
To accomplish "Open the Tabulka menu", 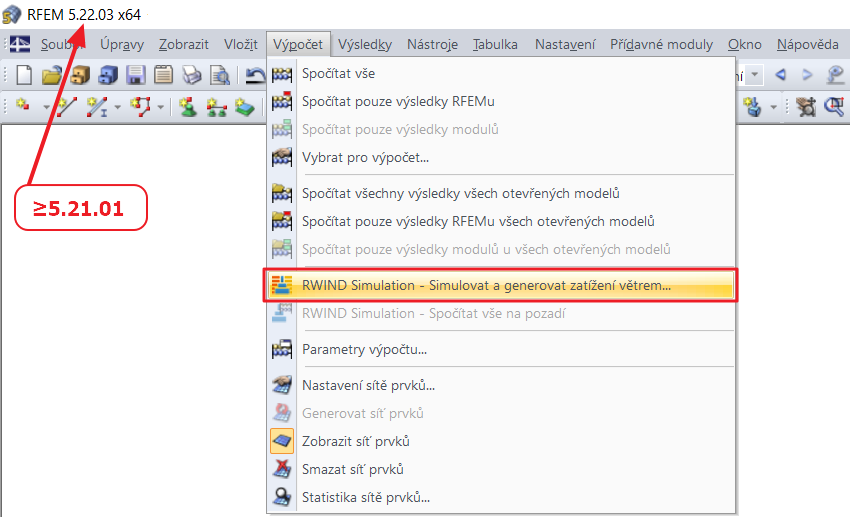I will click(495, 44).
